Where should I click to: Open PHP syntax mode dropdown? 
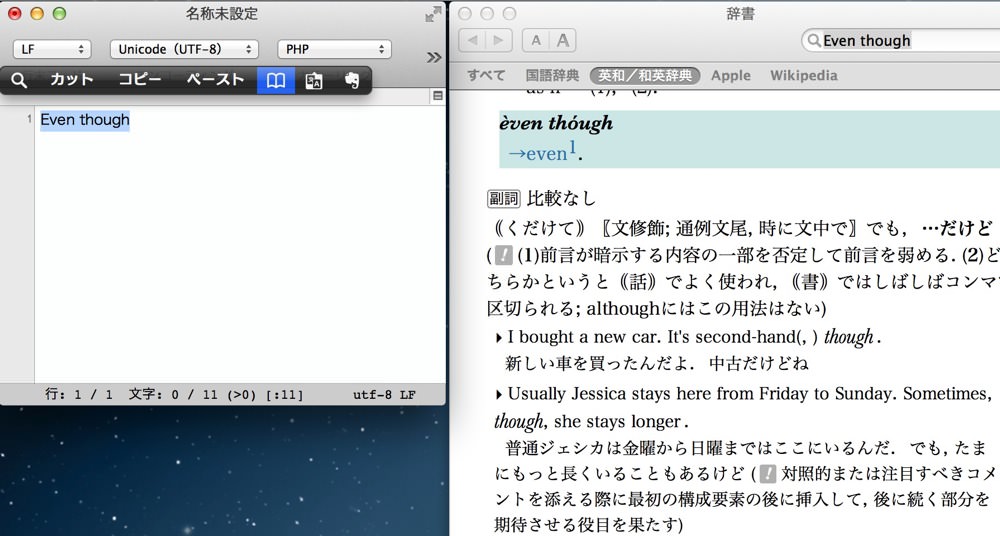334,49
